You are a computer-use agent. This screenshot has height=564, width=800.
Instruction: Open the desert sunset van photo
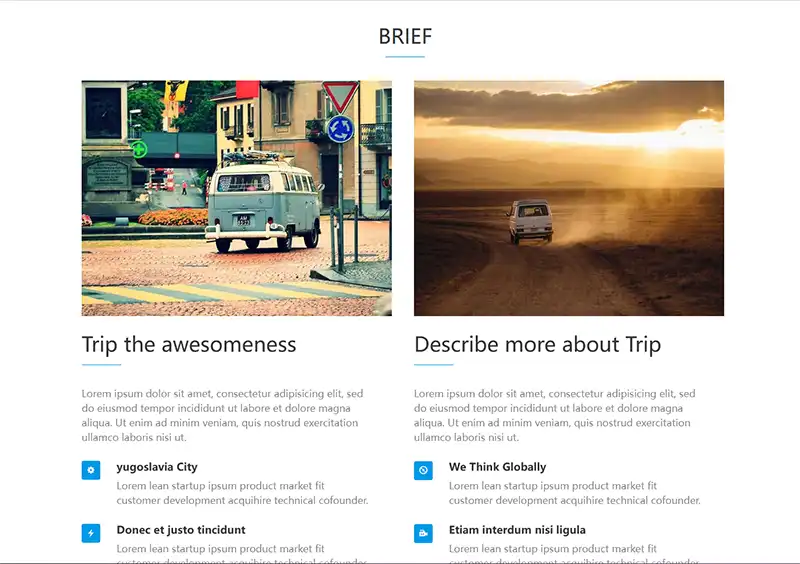click(569, 198)
